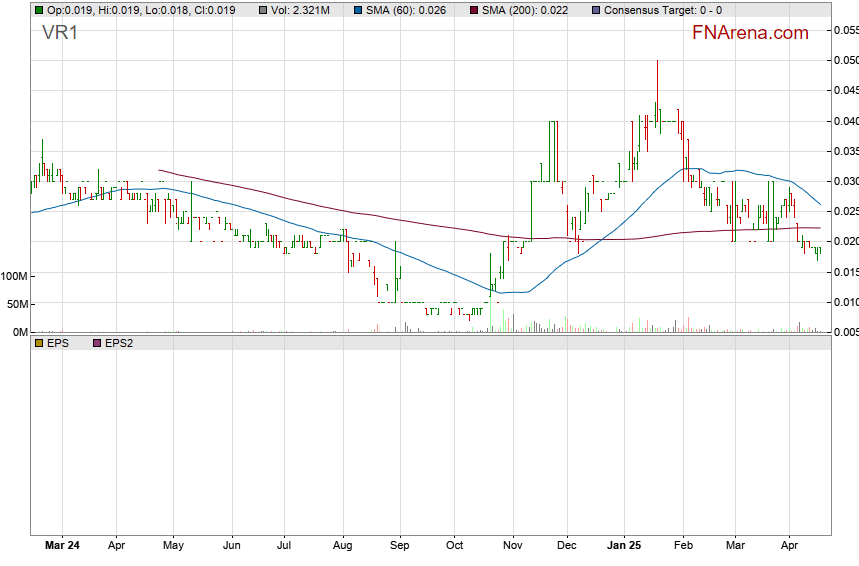Click the grey Vol legend square

pos(262,10)
